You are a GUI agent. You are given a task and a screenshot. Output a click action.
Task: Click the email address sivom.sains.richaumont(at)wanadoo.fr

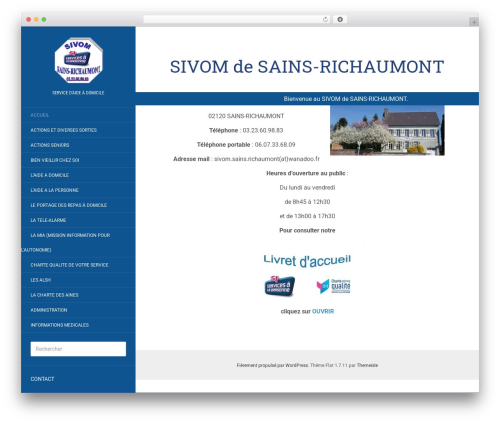(x=267, y=159)
